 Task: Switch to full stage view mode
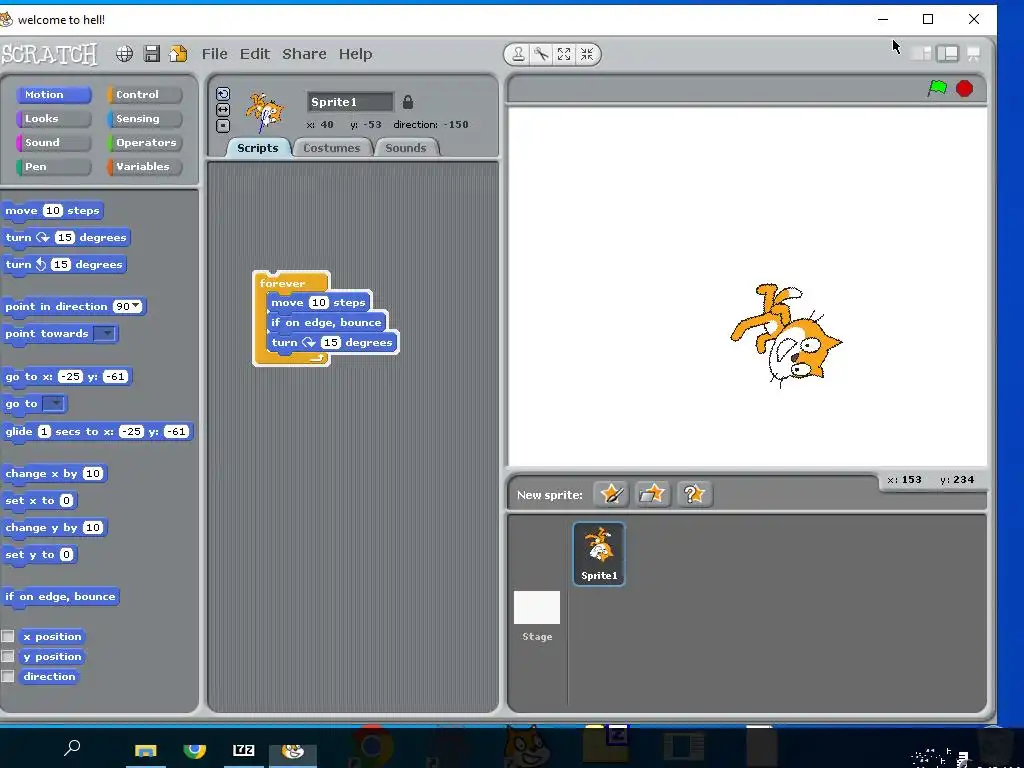tap(947, 54)
